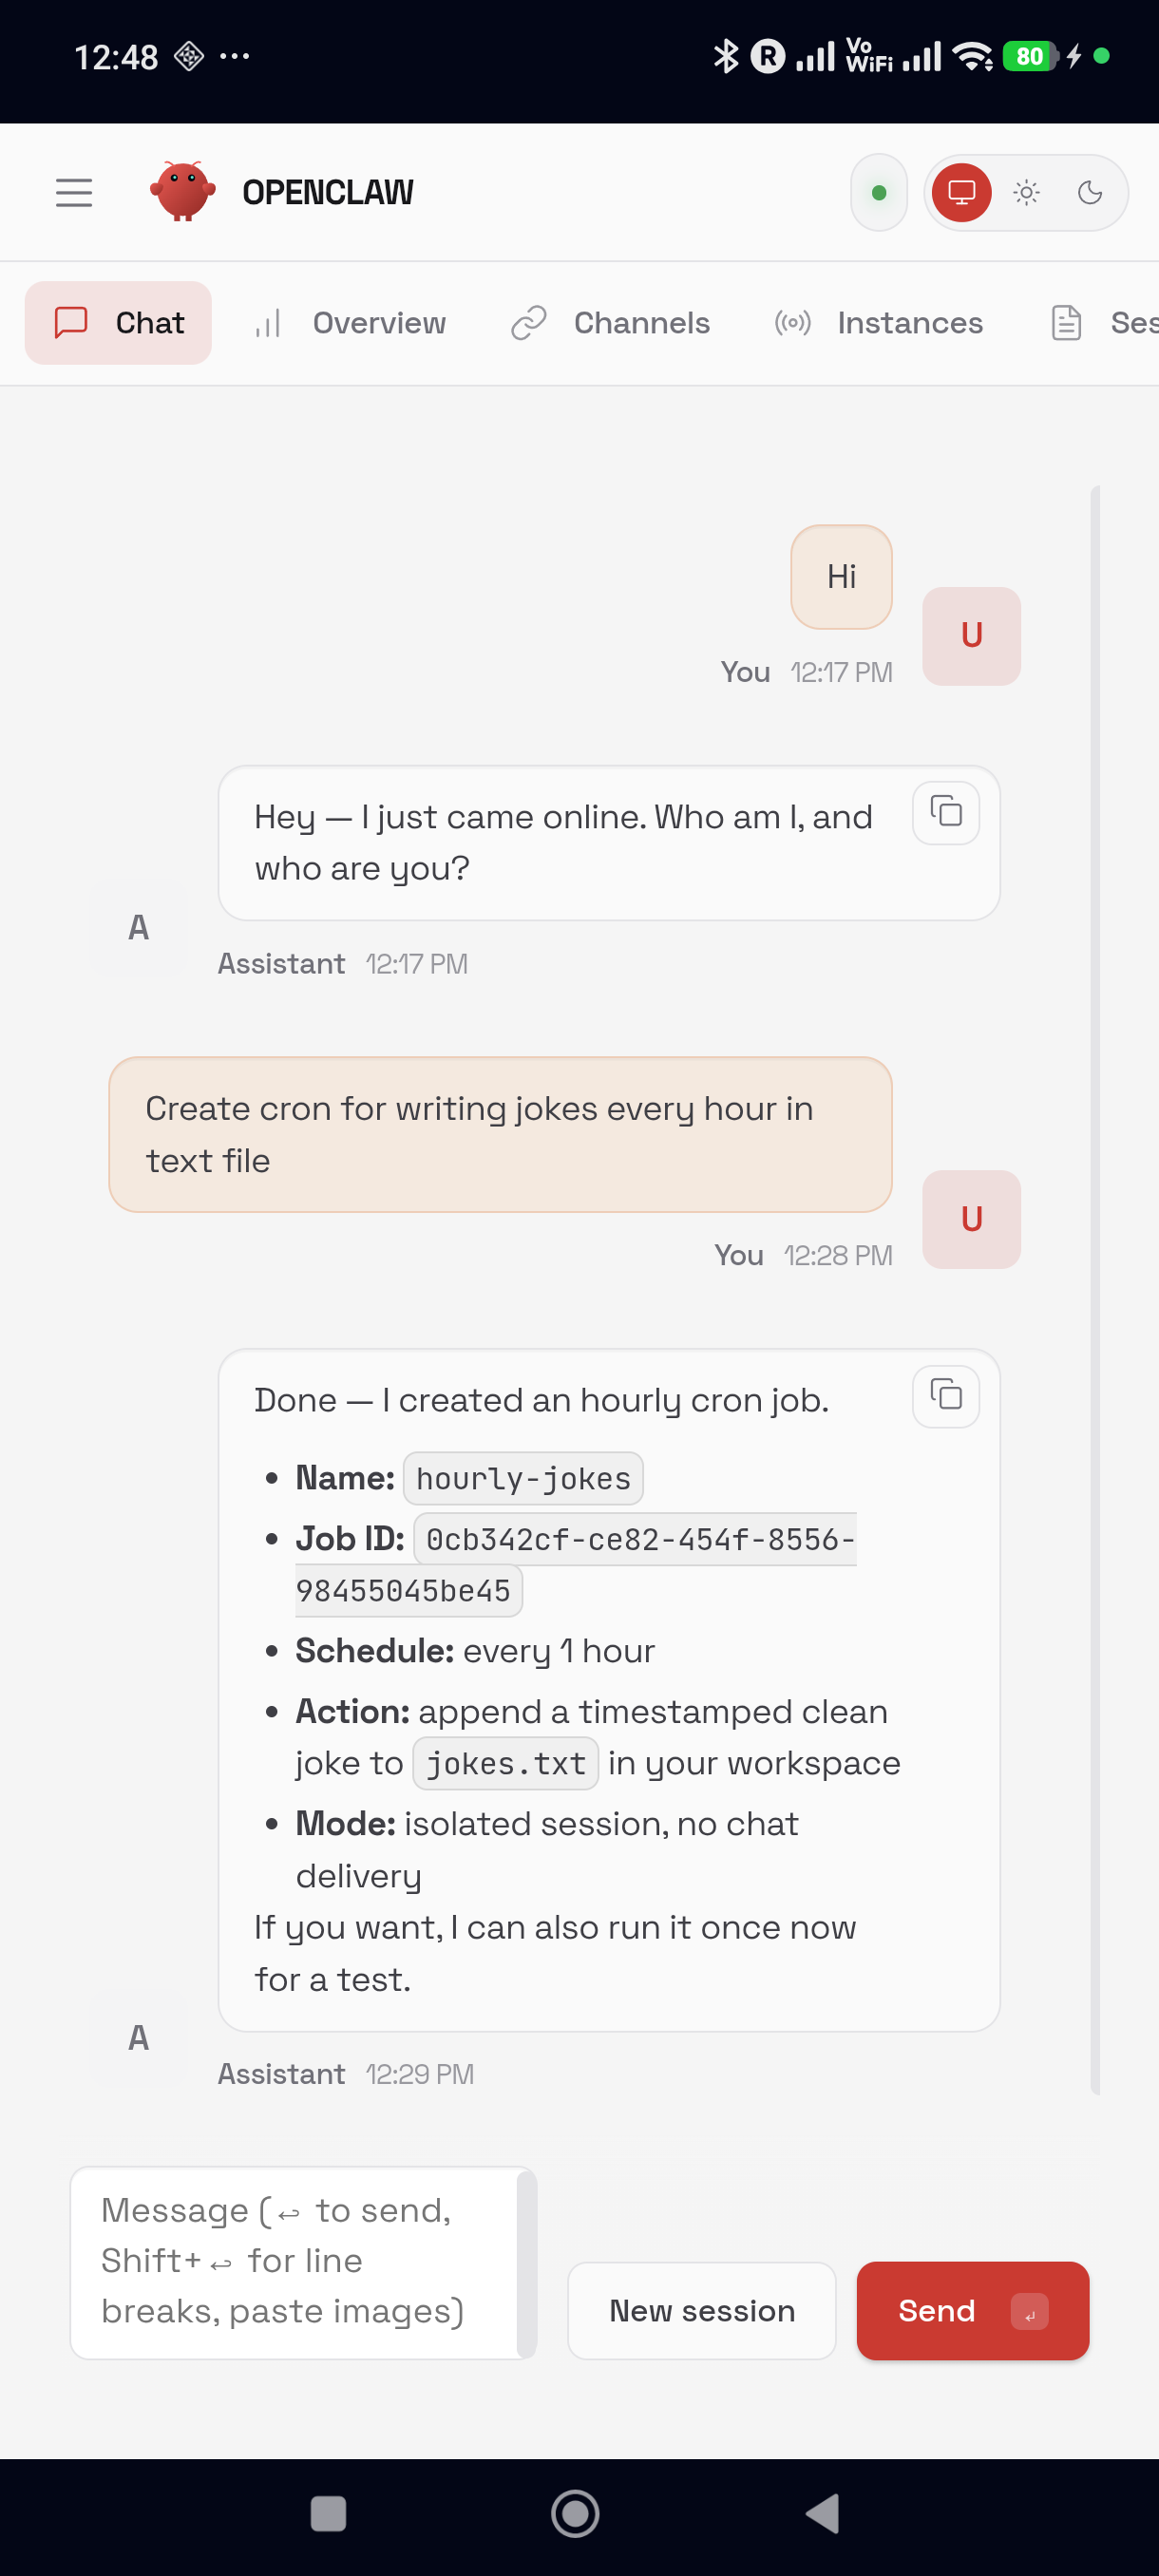Open the hamburger navigation menu
1159x2576 pixels.
74,192
